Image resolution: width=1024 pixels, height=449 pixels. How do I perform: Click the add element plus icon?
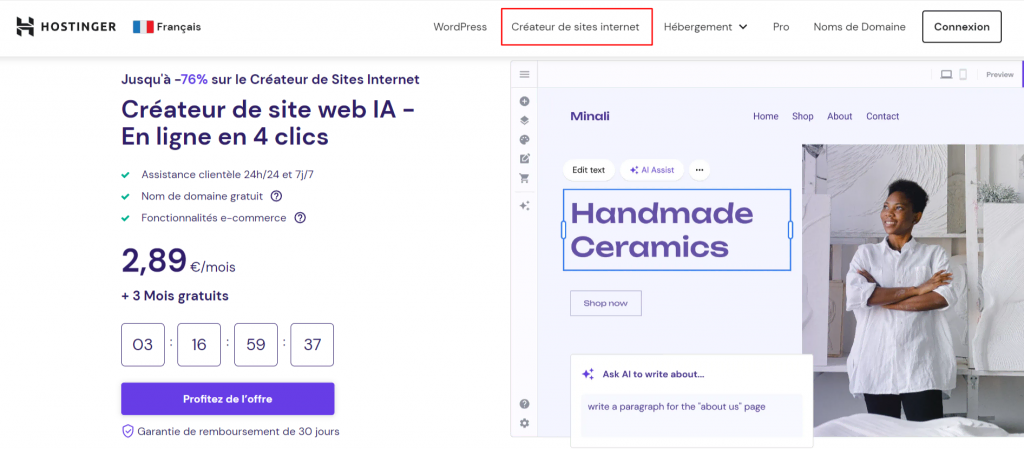(x=524, y=101)
